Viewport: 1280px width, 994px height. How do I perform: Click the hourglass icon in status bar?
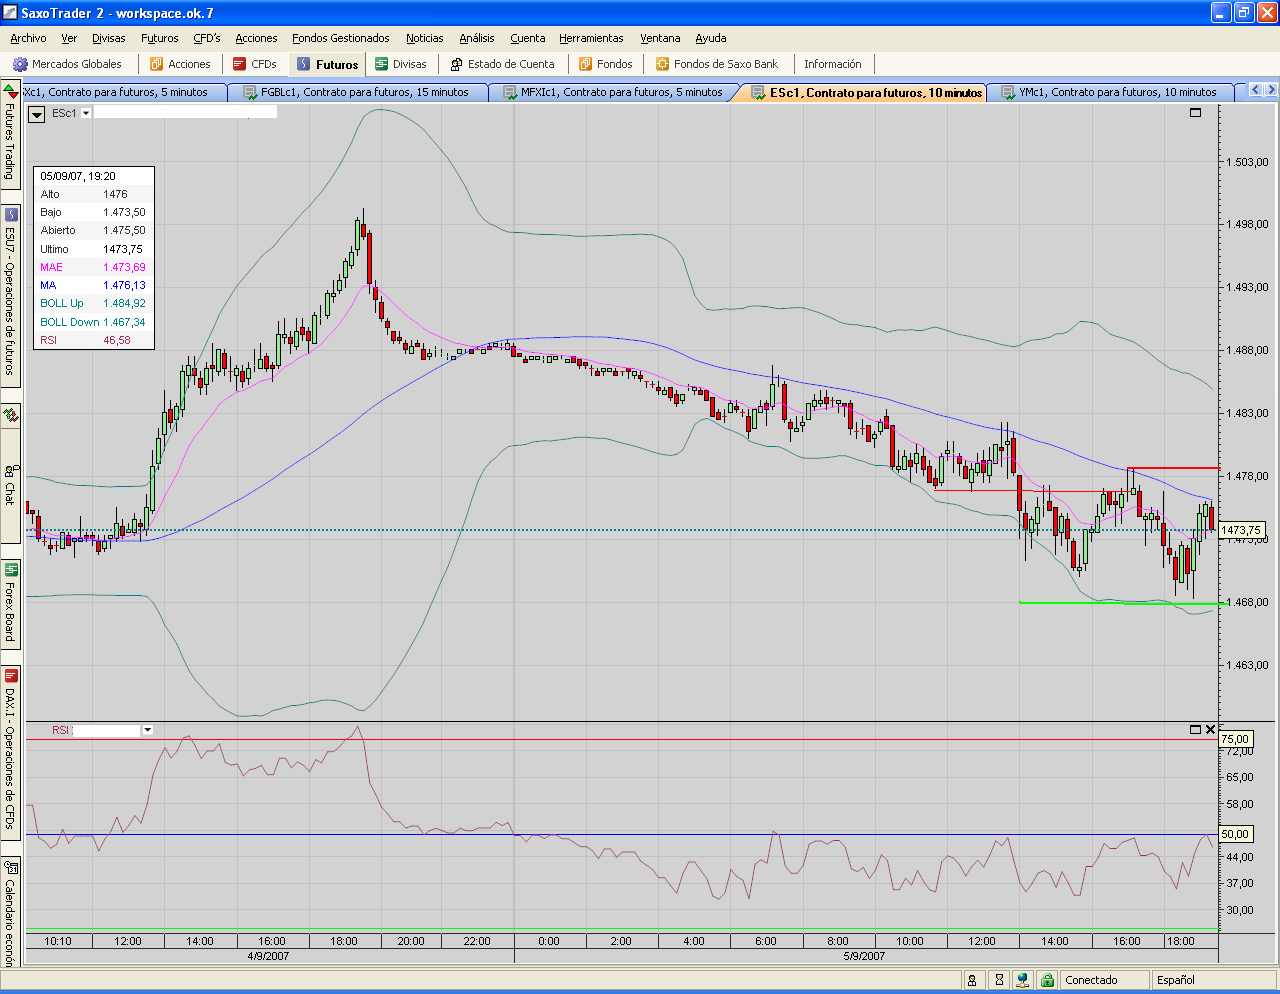point(998,980)
